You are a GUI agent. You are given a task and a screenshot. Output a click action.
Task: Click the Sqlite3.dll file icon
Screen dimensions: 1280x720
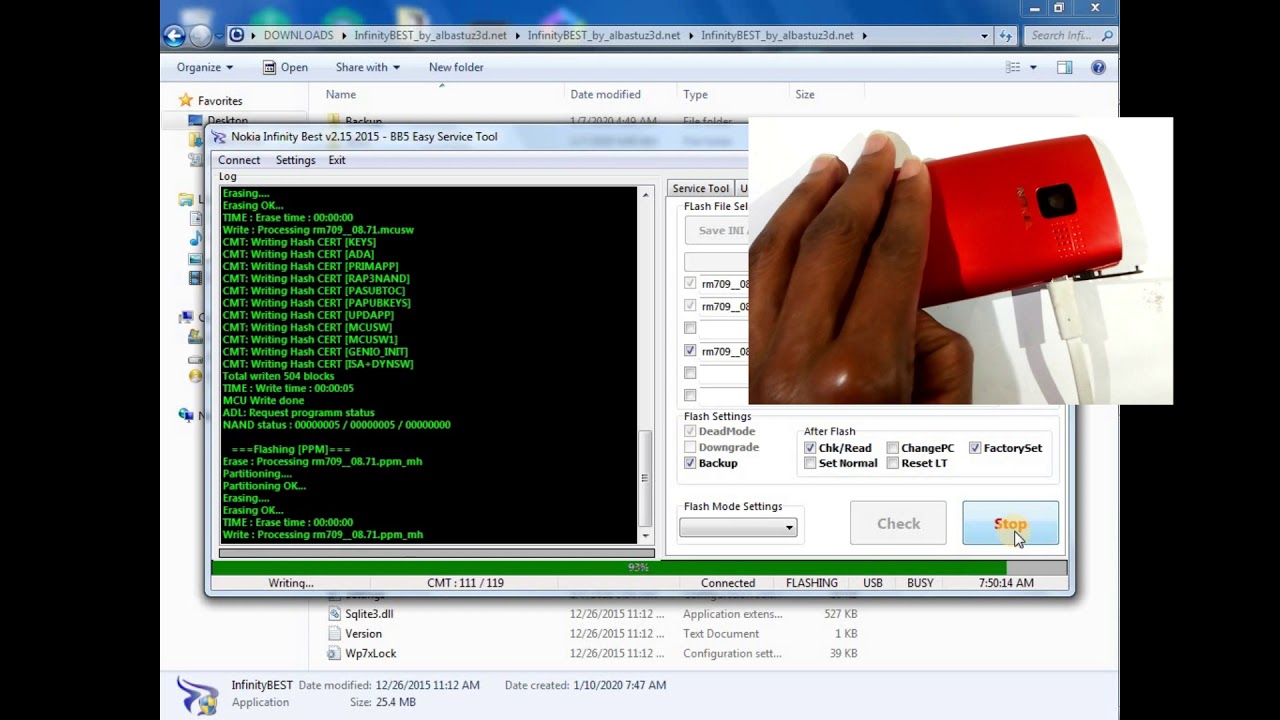[x=335, y=614]
